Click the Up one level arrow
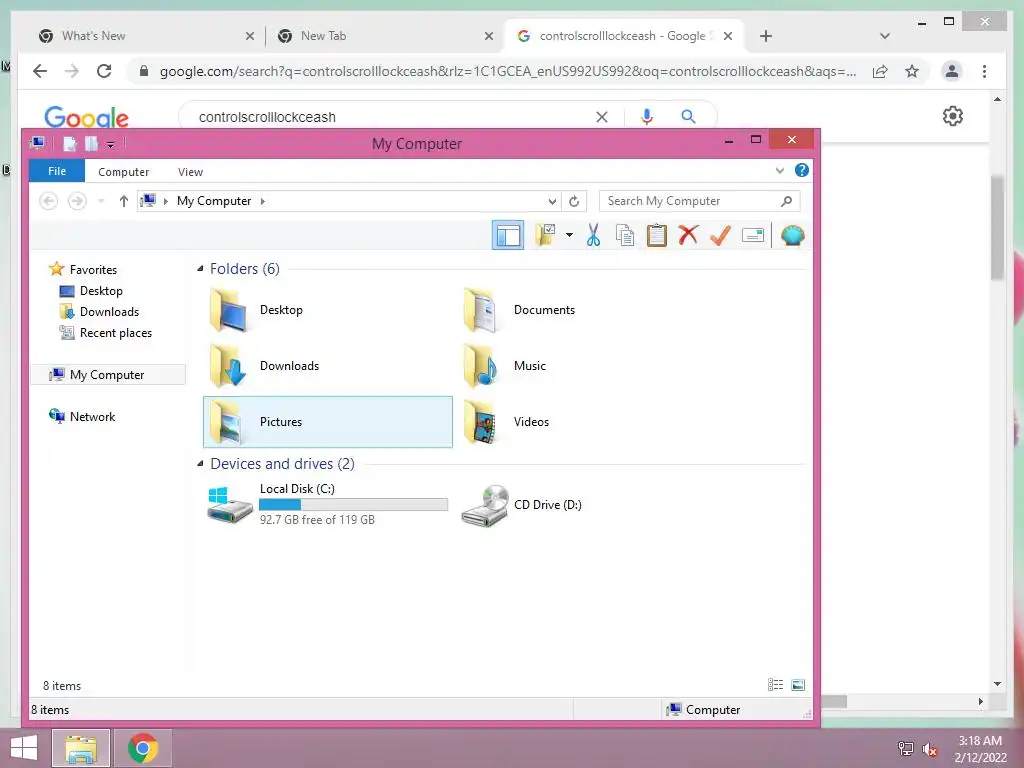Screen dimensions: 1024x768 (x=123, y=200)
